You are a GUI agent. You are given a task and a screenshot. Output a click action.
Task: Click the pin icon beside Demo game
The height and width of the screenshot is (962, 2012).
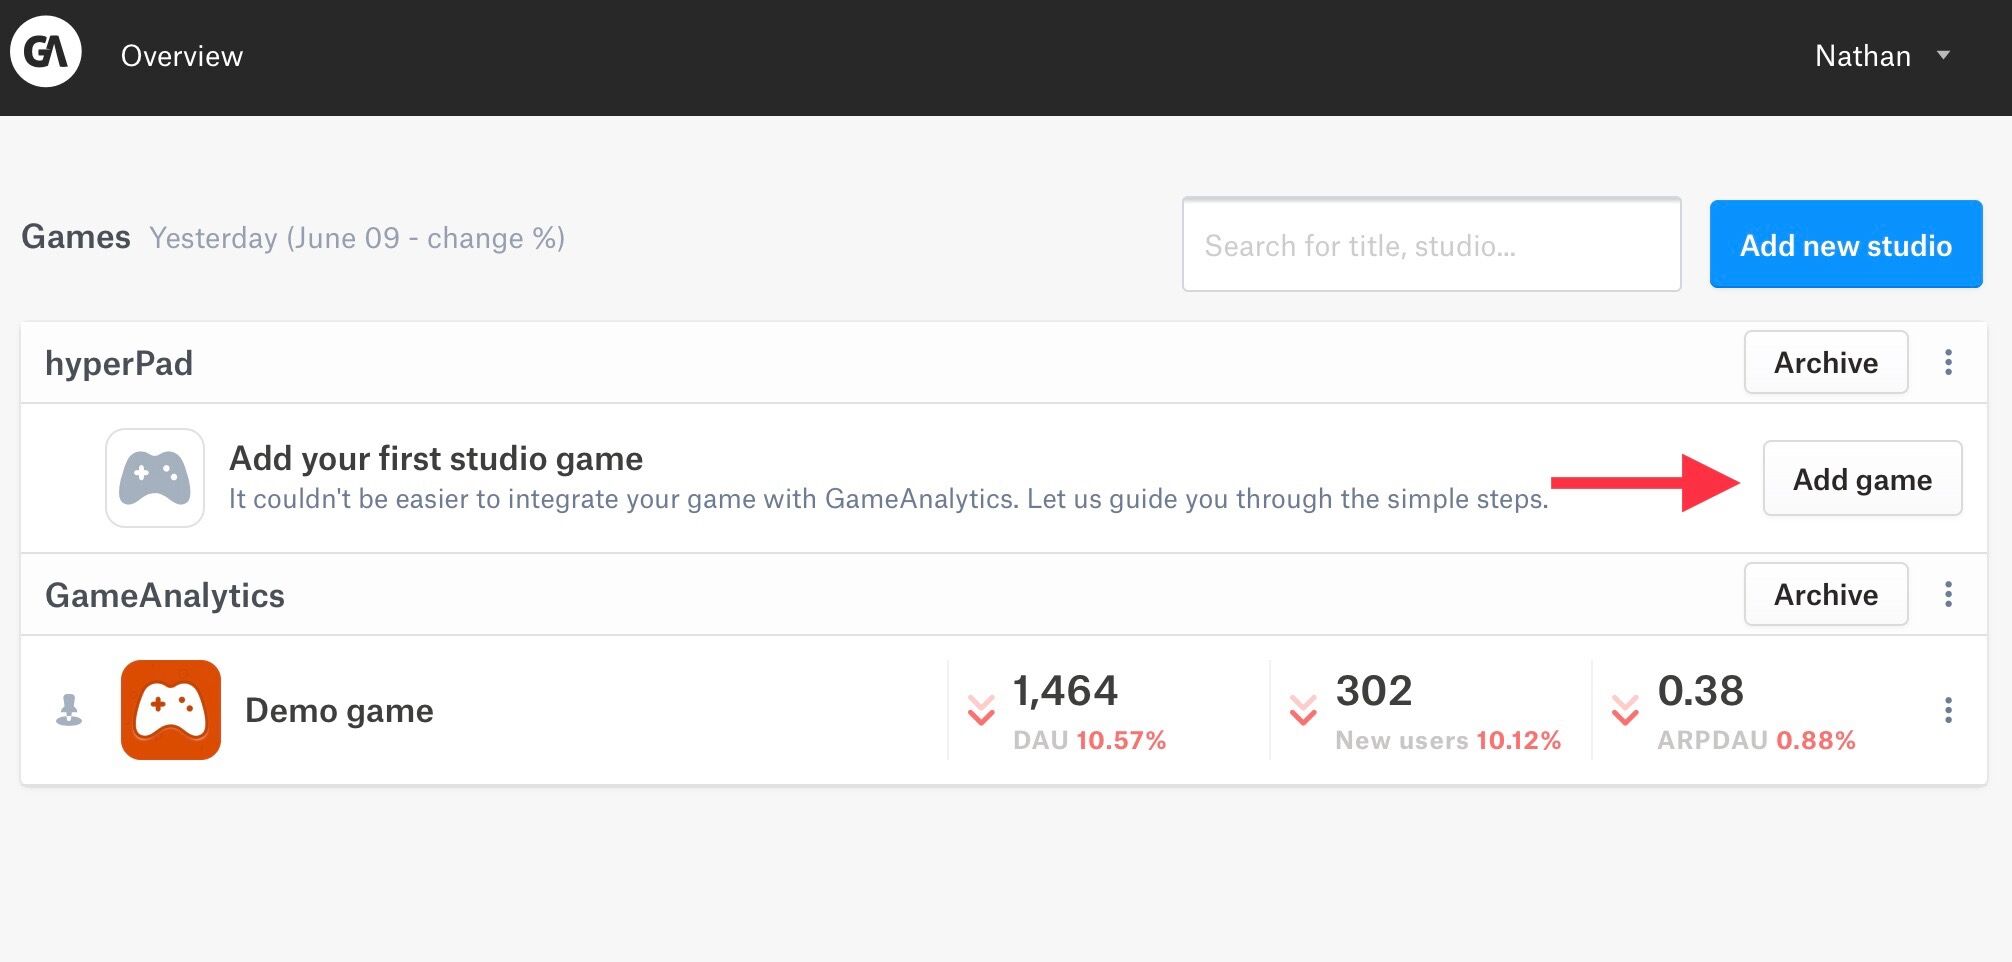[69, 710]
